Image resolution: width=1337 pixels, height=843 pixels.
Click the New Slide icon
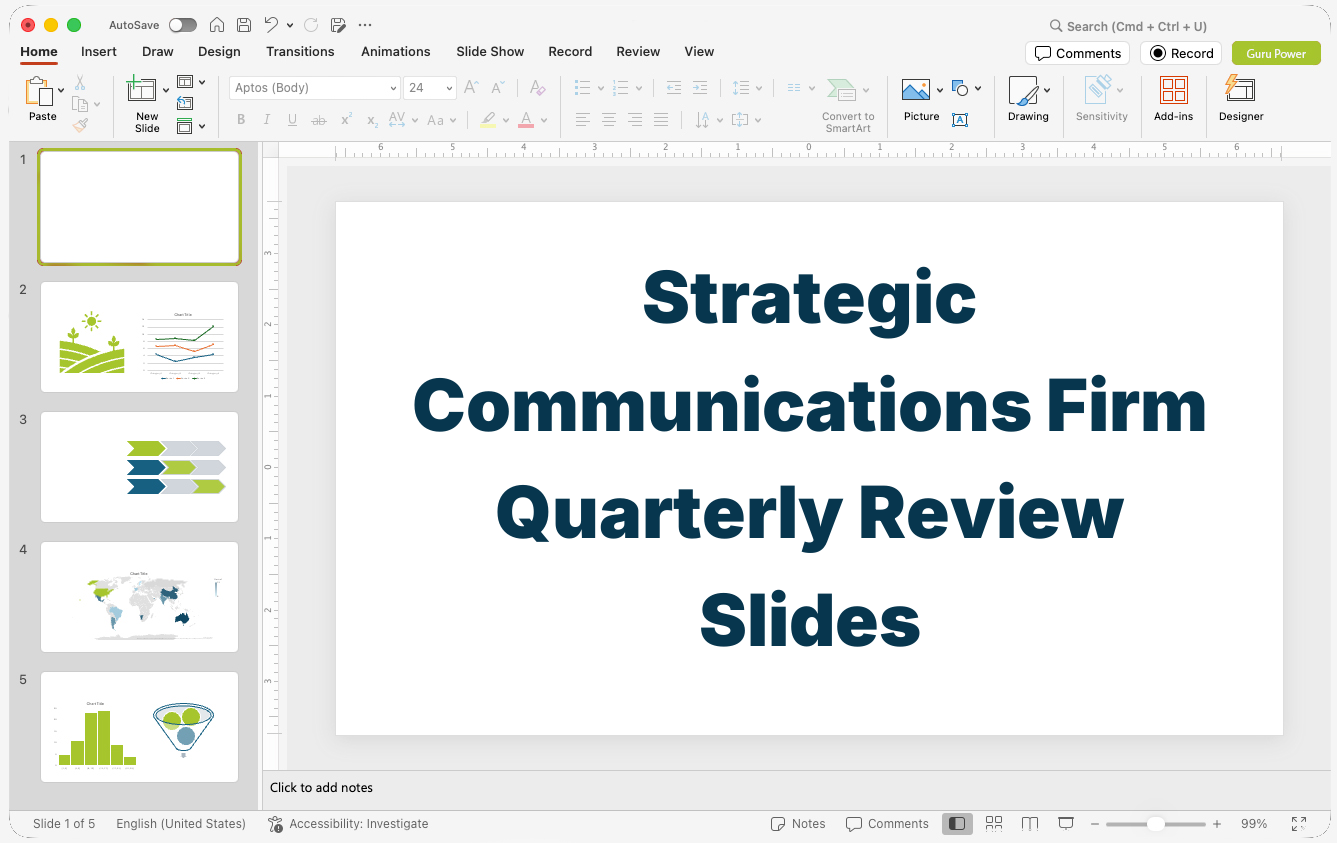coord(142,90)
